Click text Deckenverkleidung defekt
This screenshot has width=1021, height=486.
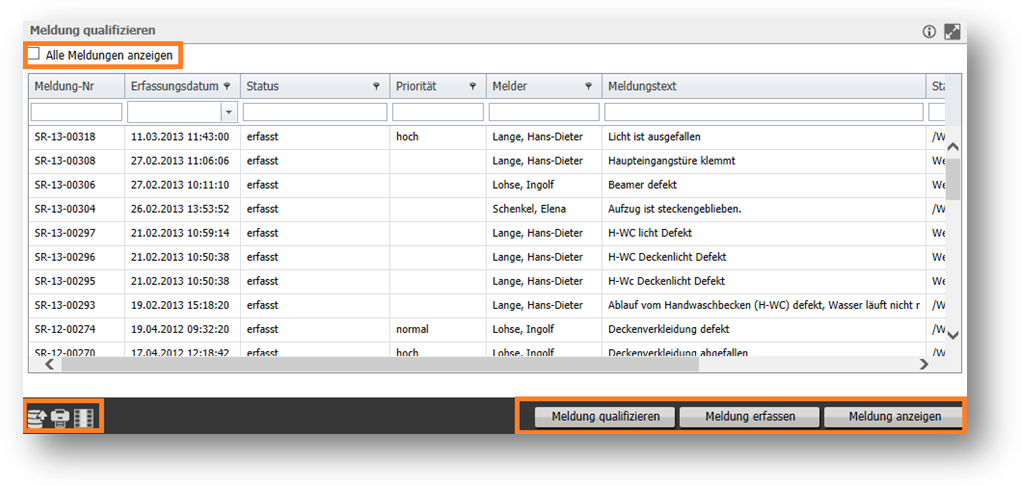click(x=669, y=330)
